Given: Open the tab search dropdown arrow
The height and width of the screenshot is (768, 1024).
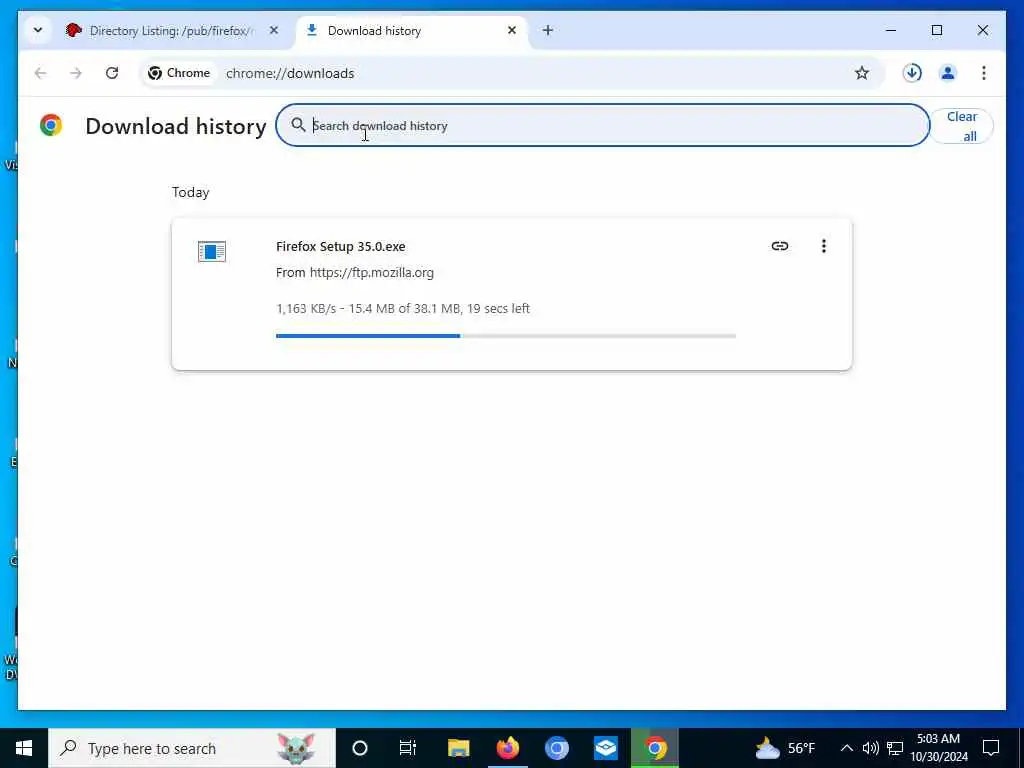Looking at the screenshot, I should point(38,30).
